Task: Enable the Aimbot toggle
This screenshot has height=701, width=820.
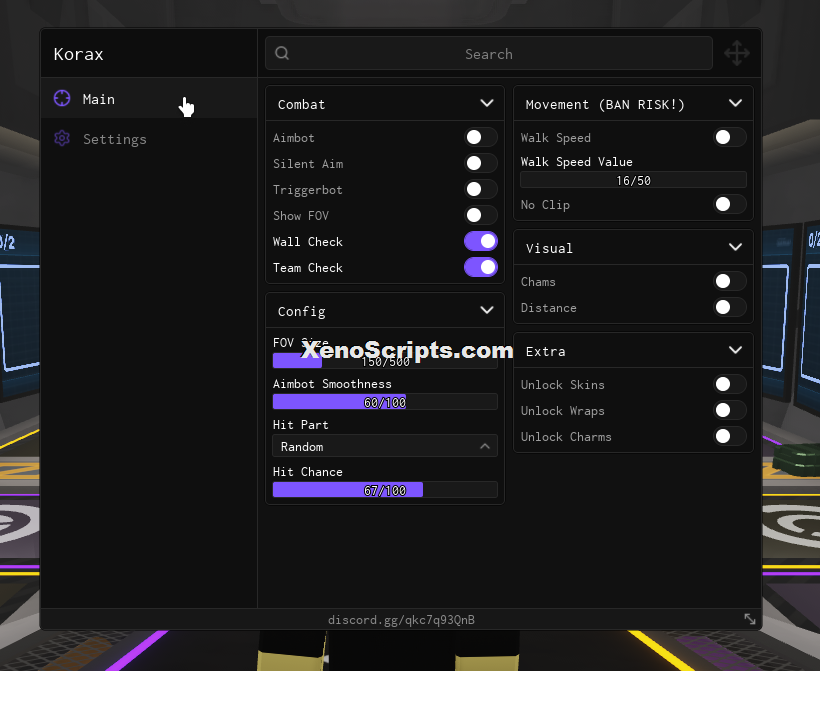Action: point(481,138)
